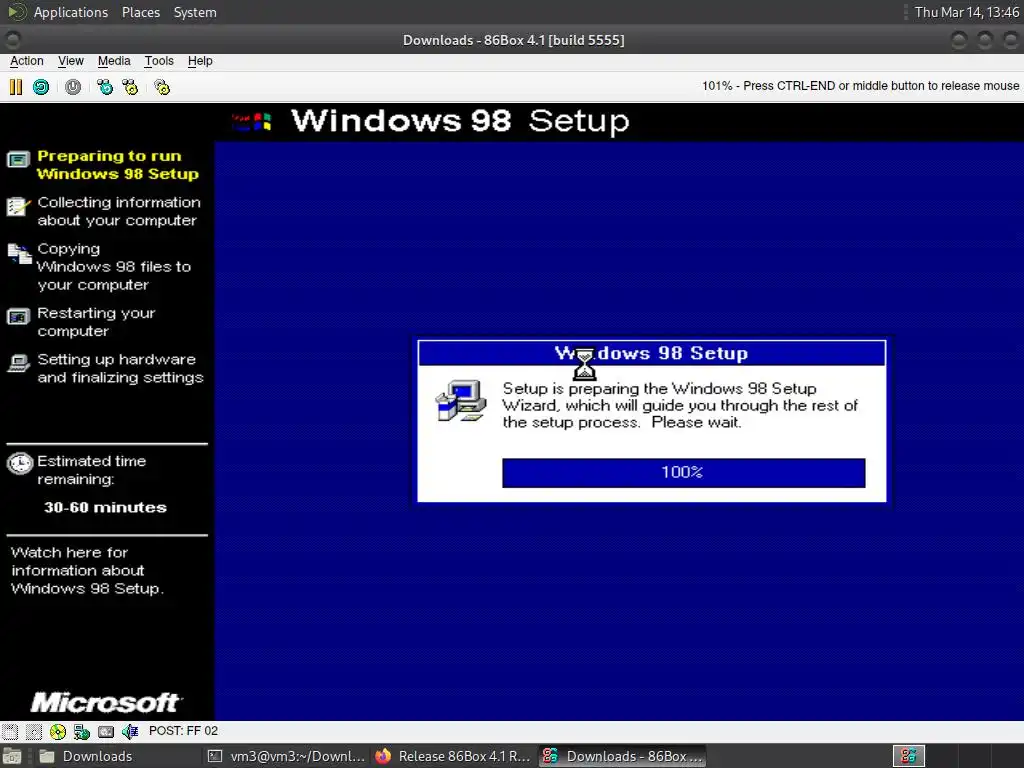The width and height of the screenshot is (1024, 768).
Task: Pause the emulated machine
Action: click(x=16, y=87)
